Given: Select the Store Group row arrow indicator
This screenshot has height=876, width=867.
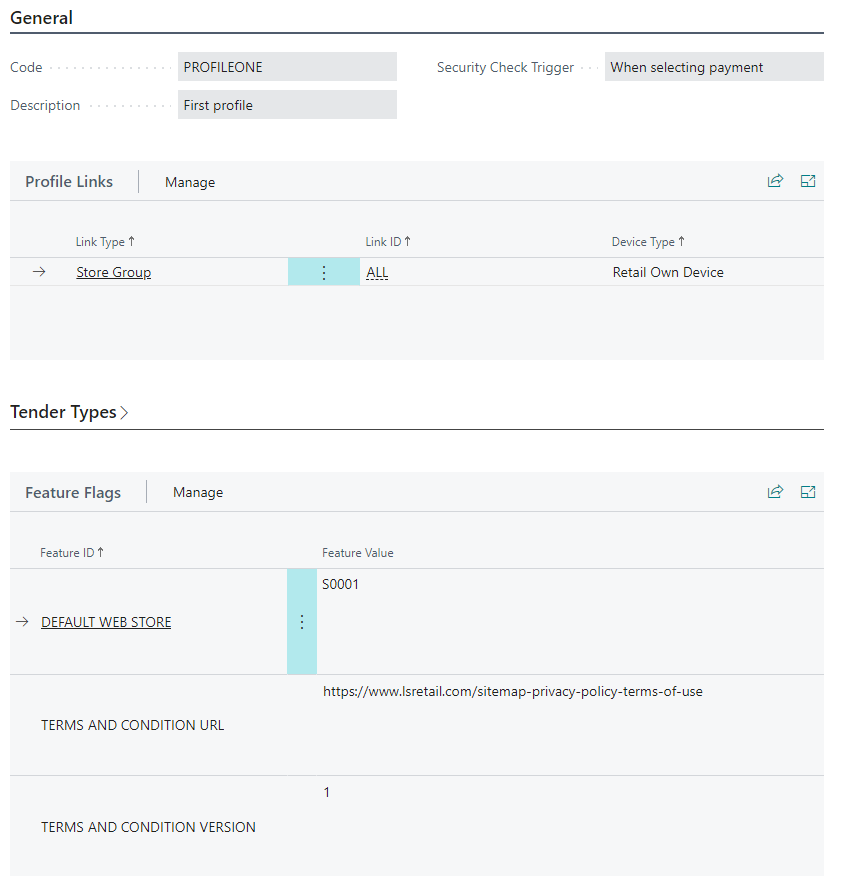Looking at the screenshot, I should pos(39,272).
